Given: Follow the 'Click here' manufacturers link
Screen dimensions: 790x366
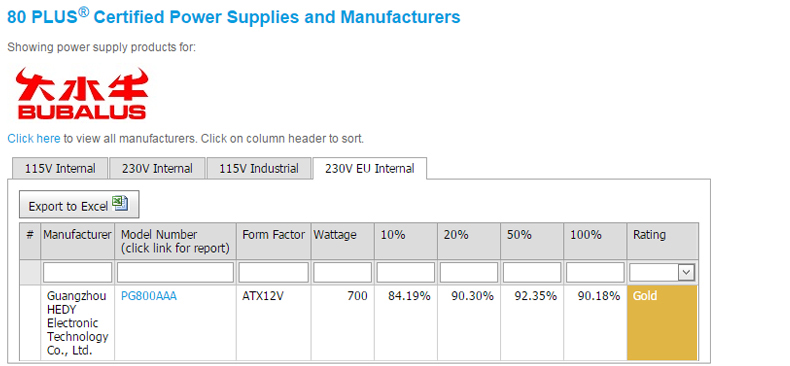Looking at the screenshot, I should [34, 139].
